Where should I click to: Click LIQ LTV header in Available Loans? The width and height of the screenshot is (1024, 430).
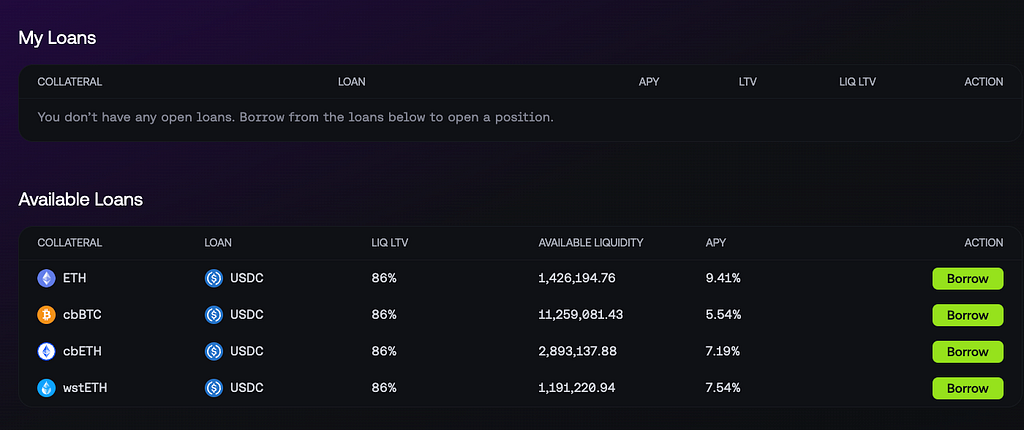pyautogui.click(x=390, y=242)
